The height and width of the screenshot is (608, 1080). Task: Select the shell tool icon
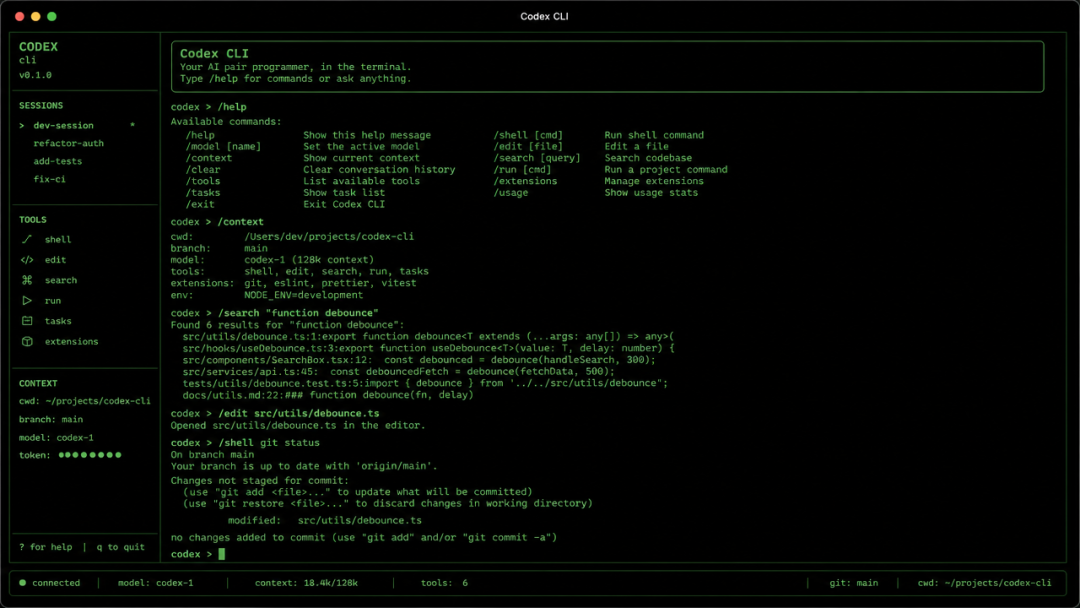pyautogui.click(x=27, y=240)
